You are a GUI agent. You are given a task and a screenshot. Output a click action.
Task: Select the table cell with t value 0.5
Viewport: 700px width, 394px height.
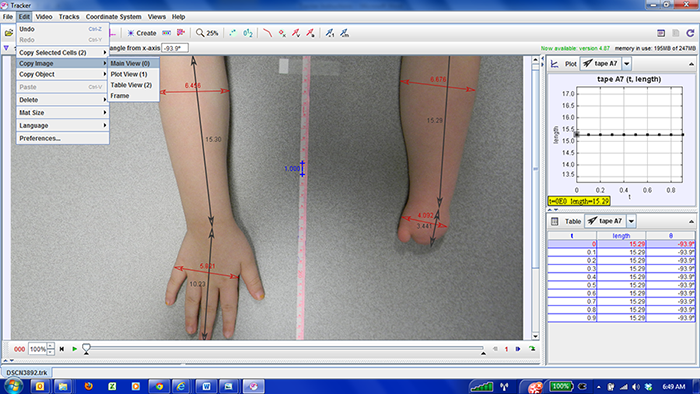click(572, 285)
